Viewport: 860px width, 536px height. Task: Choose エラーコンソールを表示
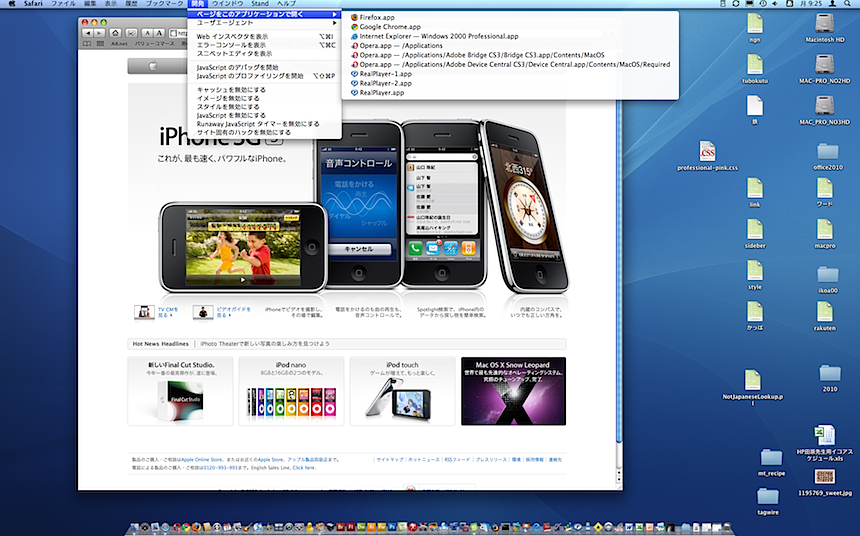click(x=264, y=45)
